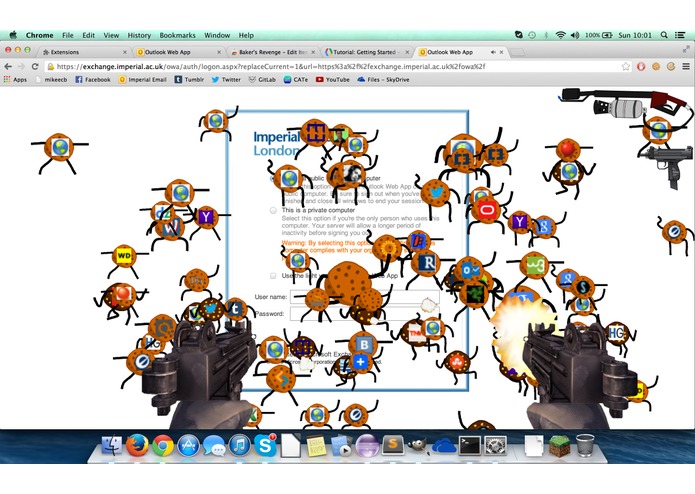Open the YouTube bookmark

coord(333,80)
